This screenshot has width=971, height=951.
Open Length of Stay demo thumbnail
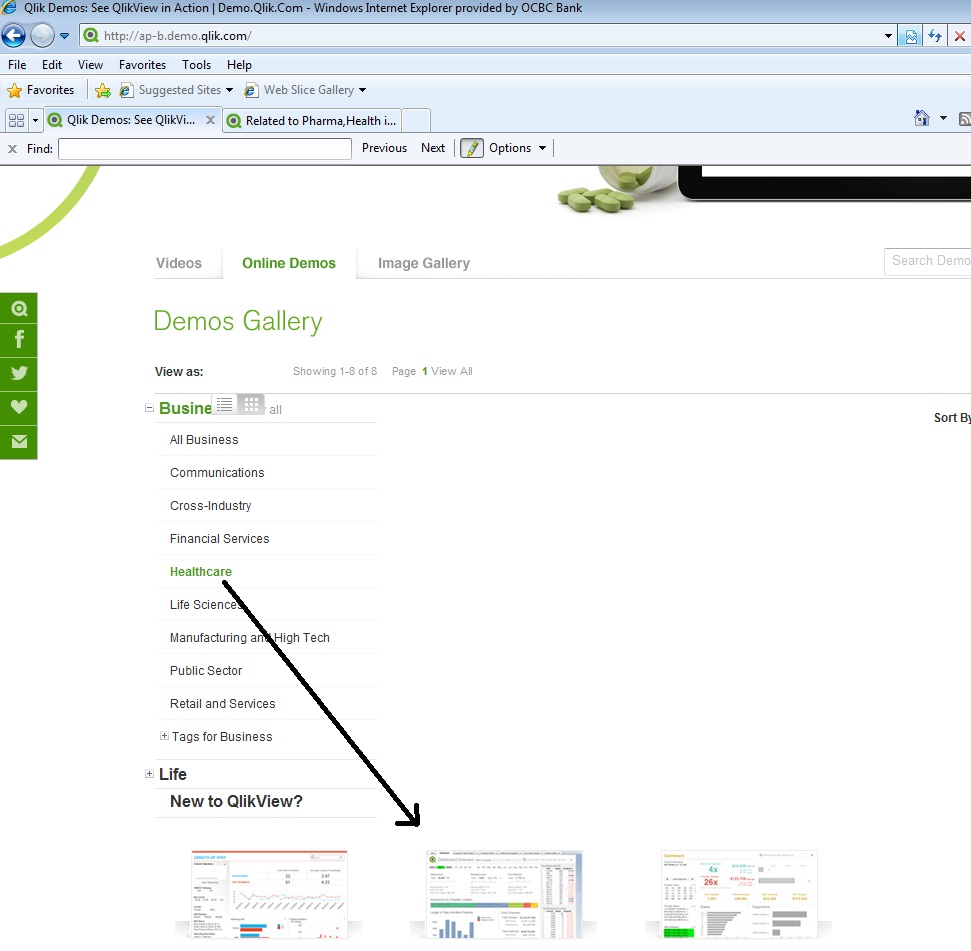point(269,895)
